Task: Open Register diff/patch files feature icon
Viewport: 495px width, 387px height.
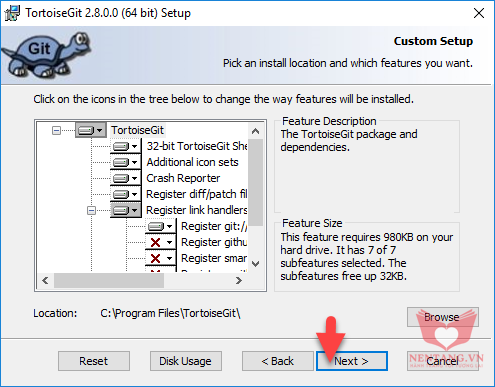Action: [126, 194]
